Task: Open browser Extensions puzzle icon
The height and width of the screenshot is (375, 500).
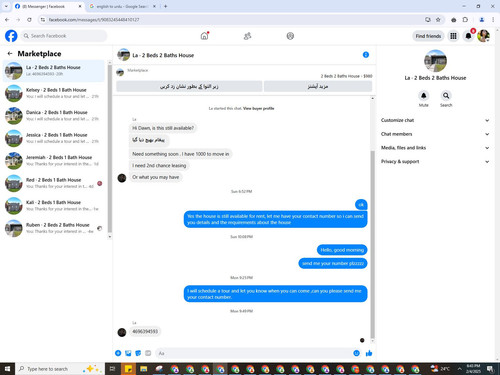Action: coord(465,20)
